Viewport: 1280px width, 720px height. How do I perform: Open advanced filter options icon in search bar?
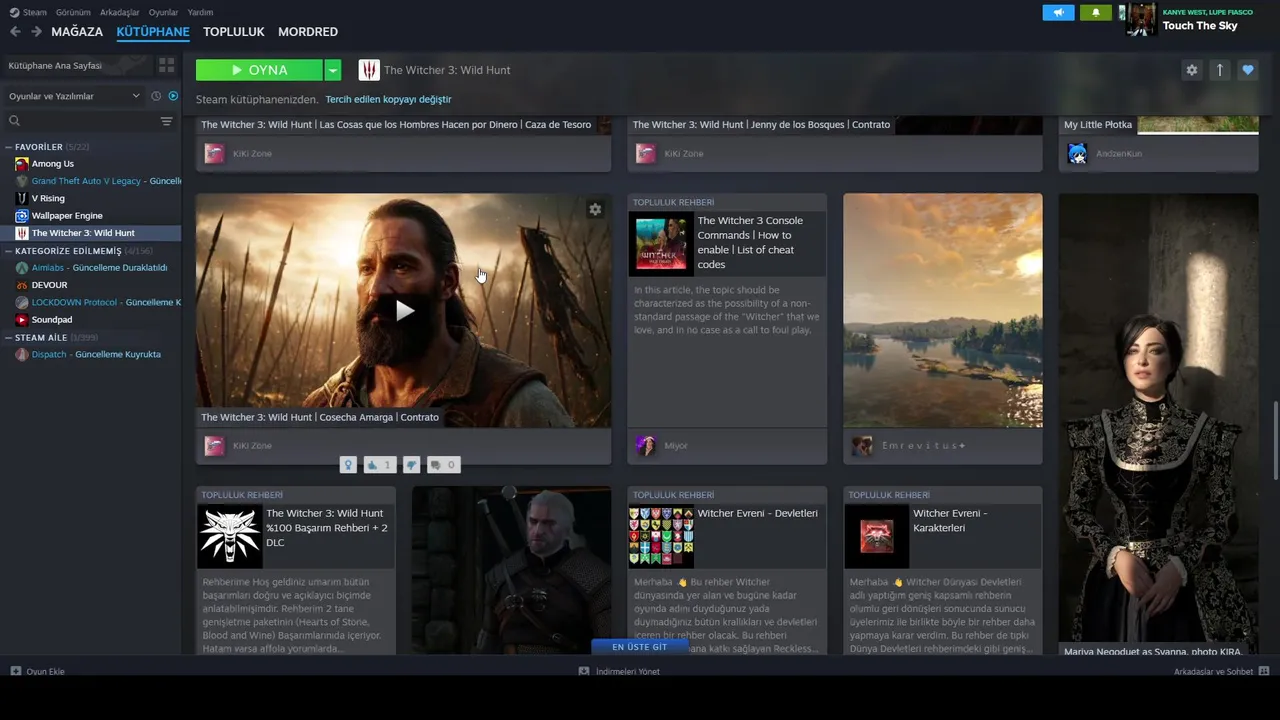(x=166, y=121)
